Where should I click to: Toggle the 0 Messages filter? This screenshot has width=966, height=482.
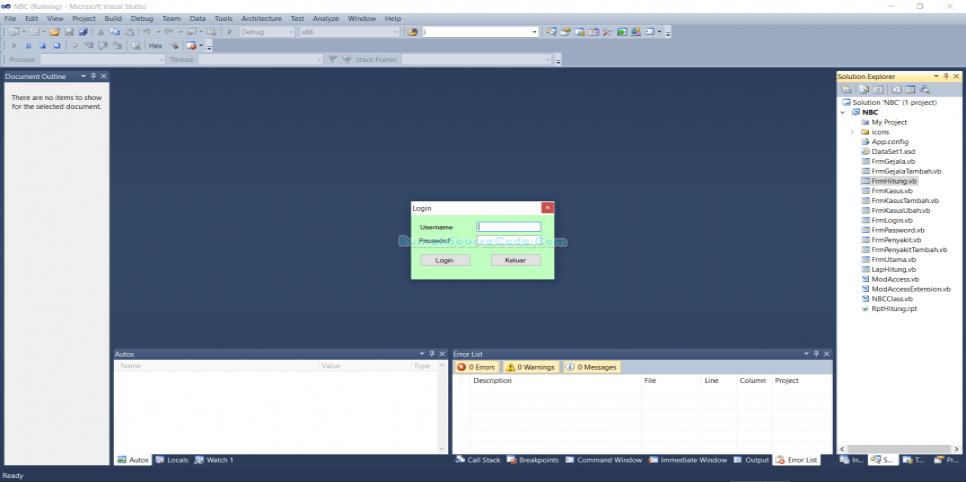click(591, 367)
